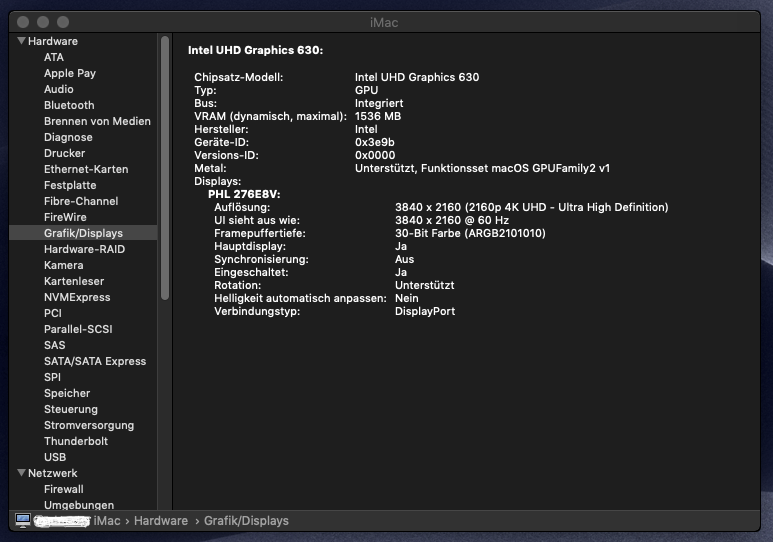Viewport: 773px width, 542px height.
Task: Click the Metal support value text
Action: 482,169
